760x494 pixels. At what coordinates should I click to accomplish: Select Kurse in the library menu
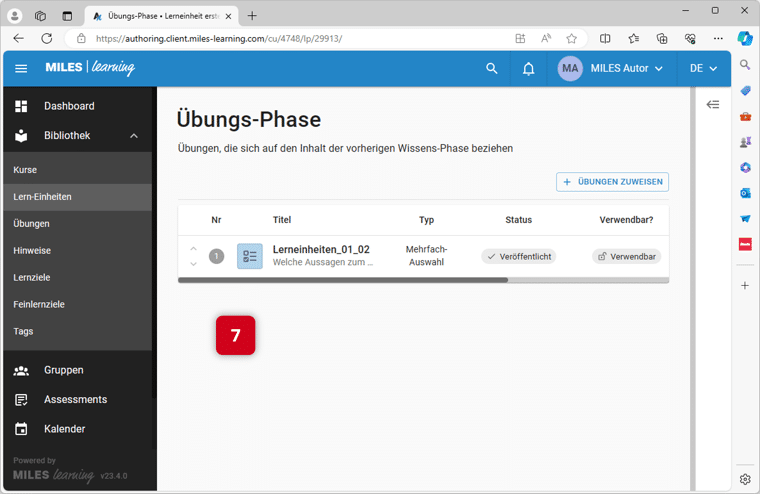click(25, 170)
